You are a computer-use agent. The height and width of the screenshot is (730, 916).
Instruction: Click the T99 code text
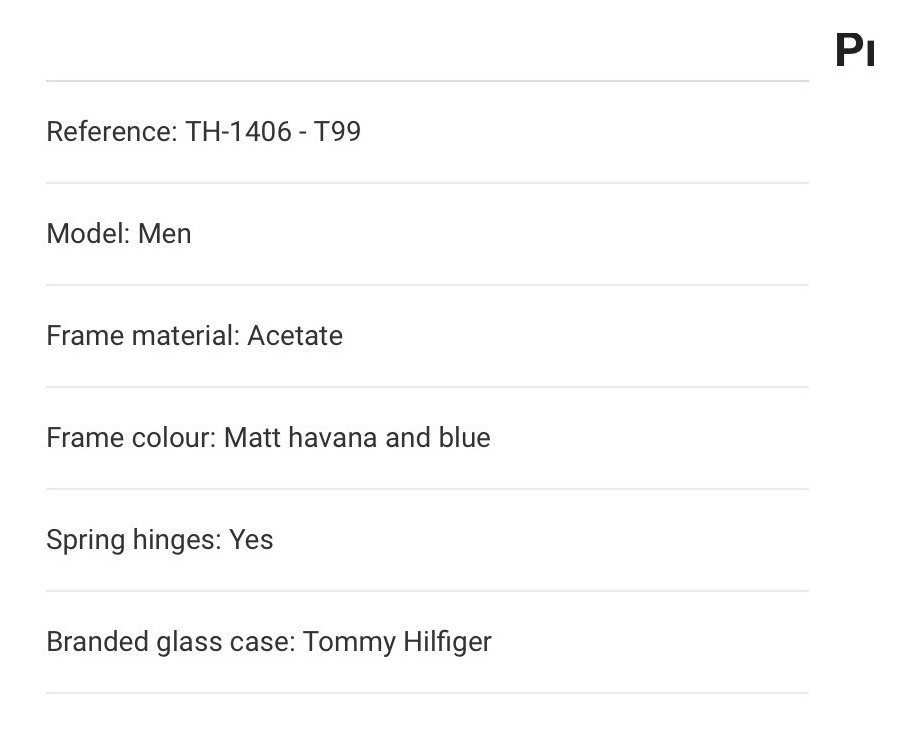coord(337,131)
